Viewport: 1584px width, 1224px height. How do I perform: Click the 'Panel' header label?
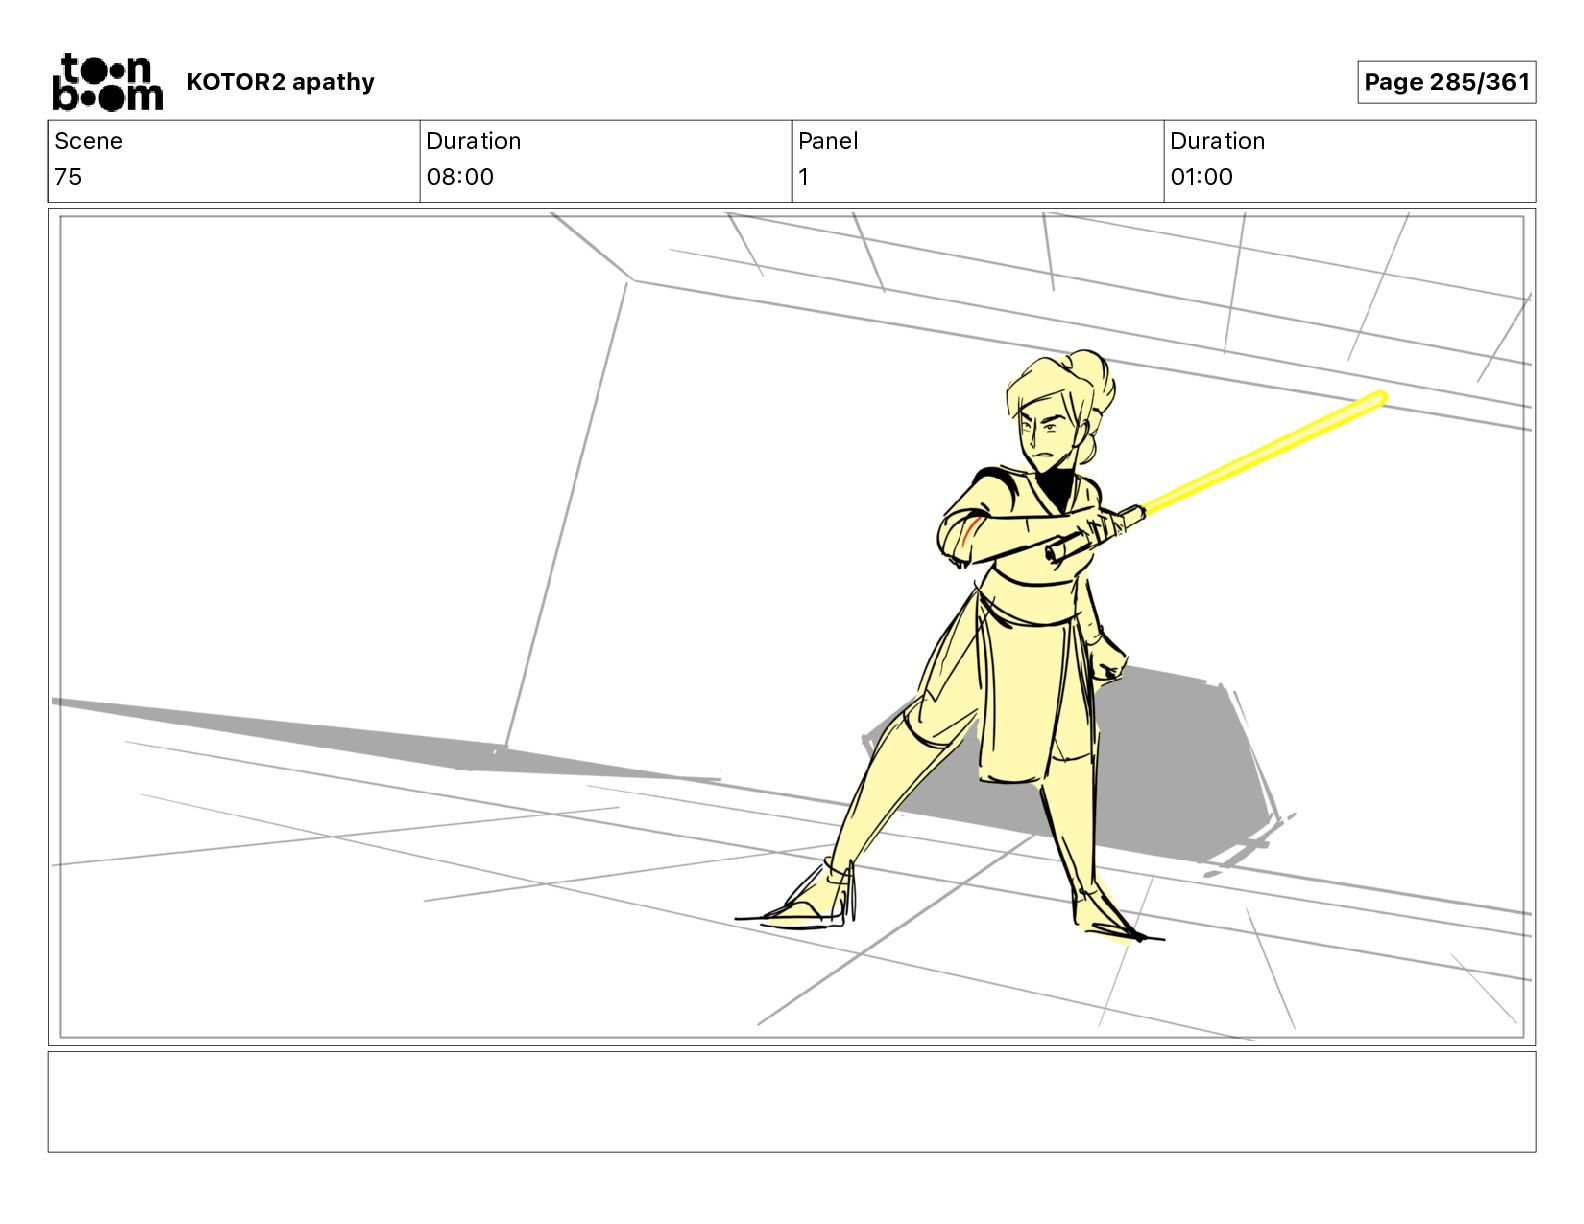point(828,141)
